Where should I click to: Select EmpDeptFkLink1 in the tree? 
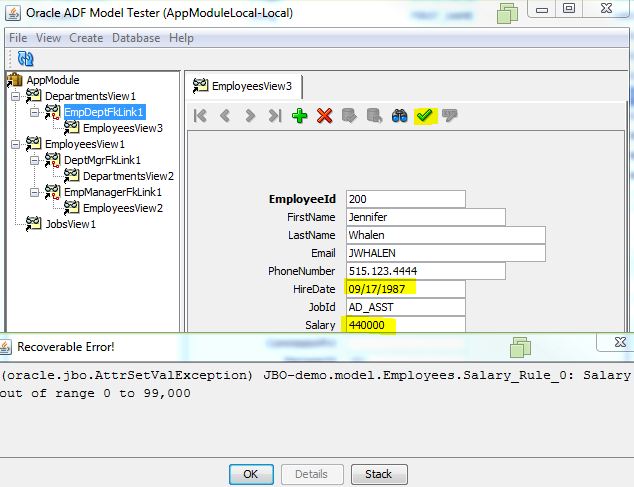[104, 112]
